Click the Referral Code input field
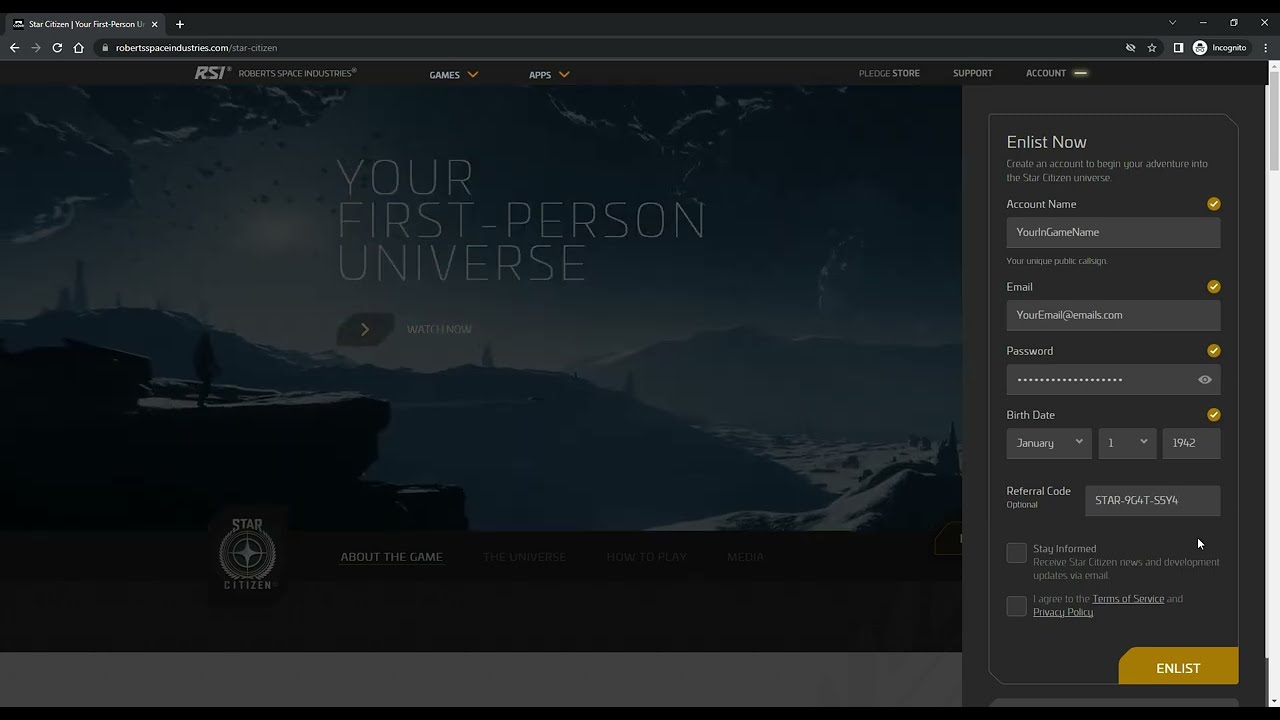The image size is (1280, 720). pyautogui.click(x=1152, y=500)
